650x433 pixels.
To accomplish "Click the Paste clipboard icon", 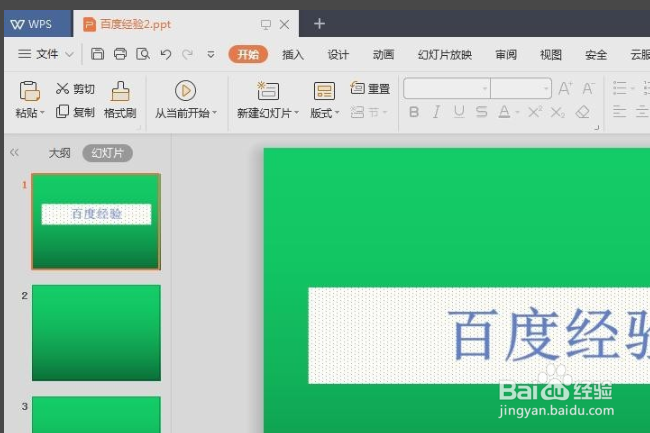I will coord(29,91).
